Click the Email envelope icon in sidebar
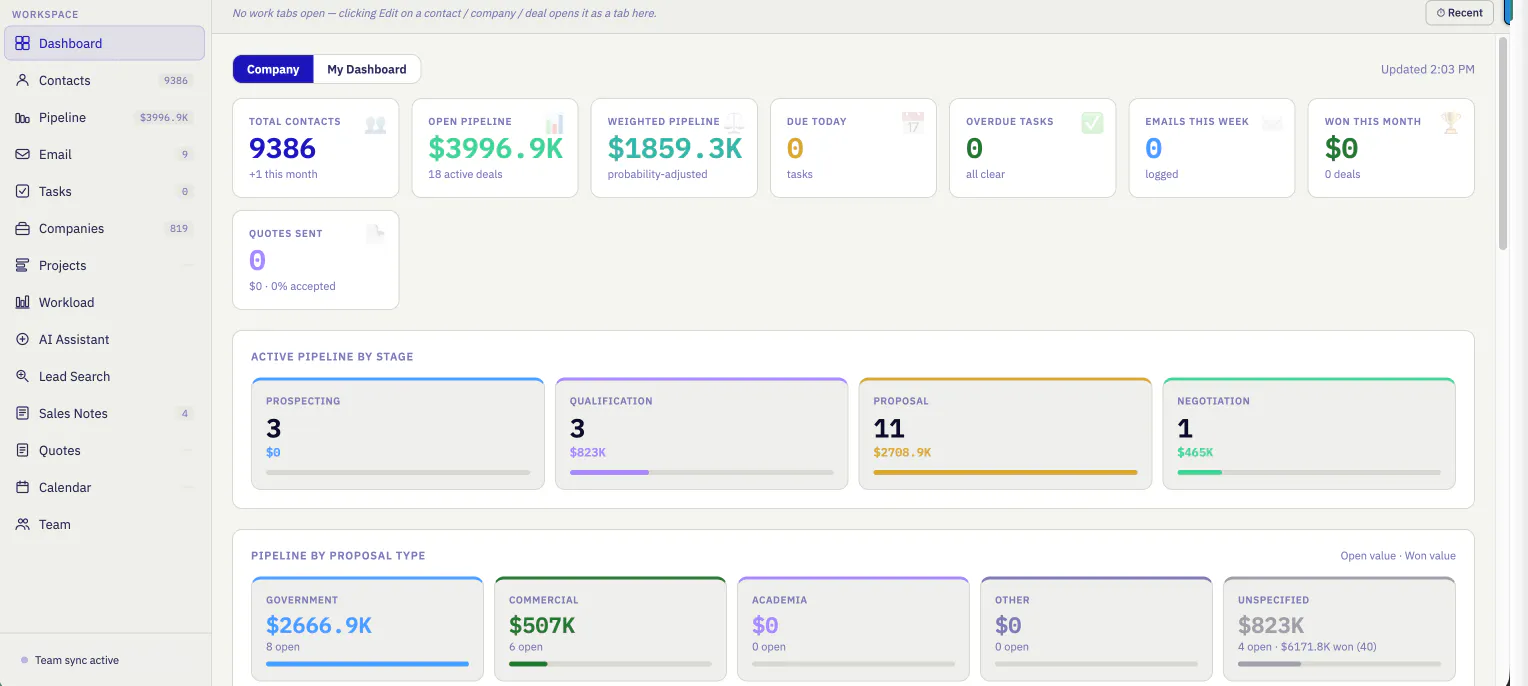The image size is (1528, 686). pos(22,154)
